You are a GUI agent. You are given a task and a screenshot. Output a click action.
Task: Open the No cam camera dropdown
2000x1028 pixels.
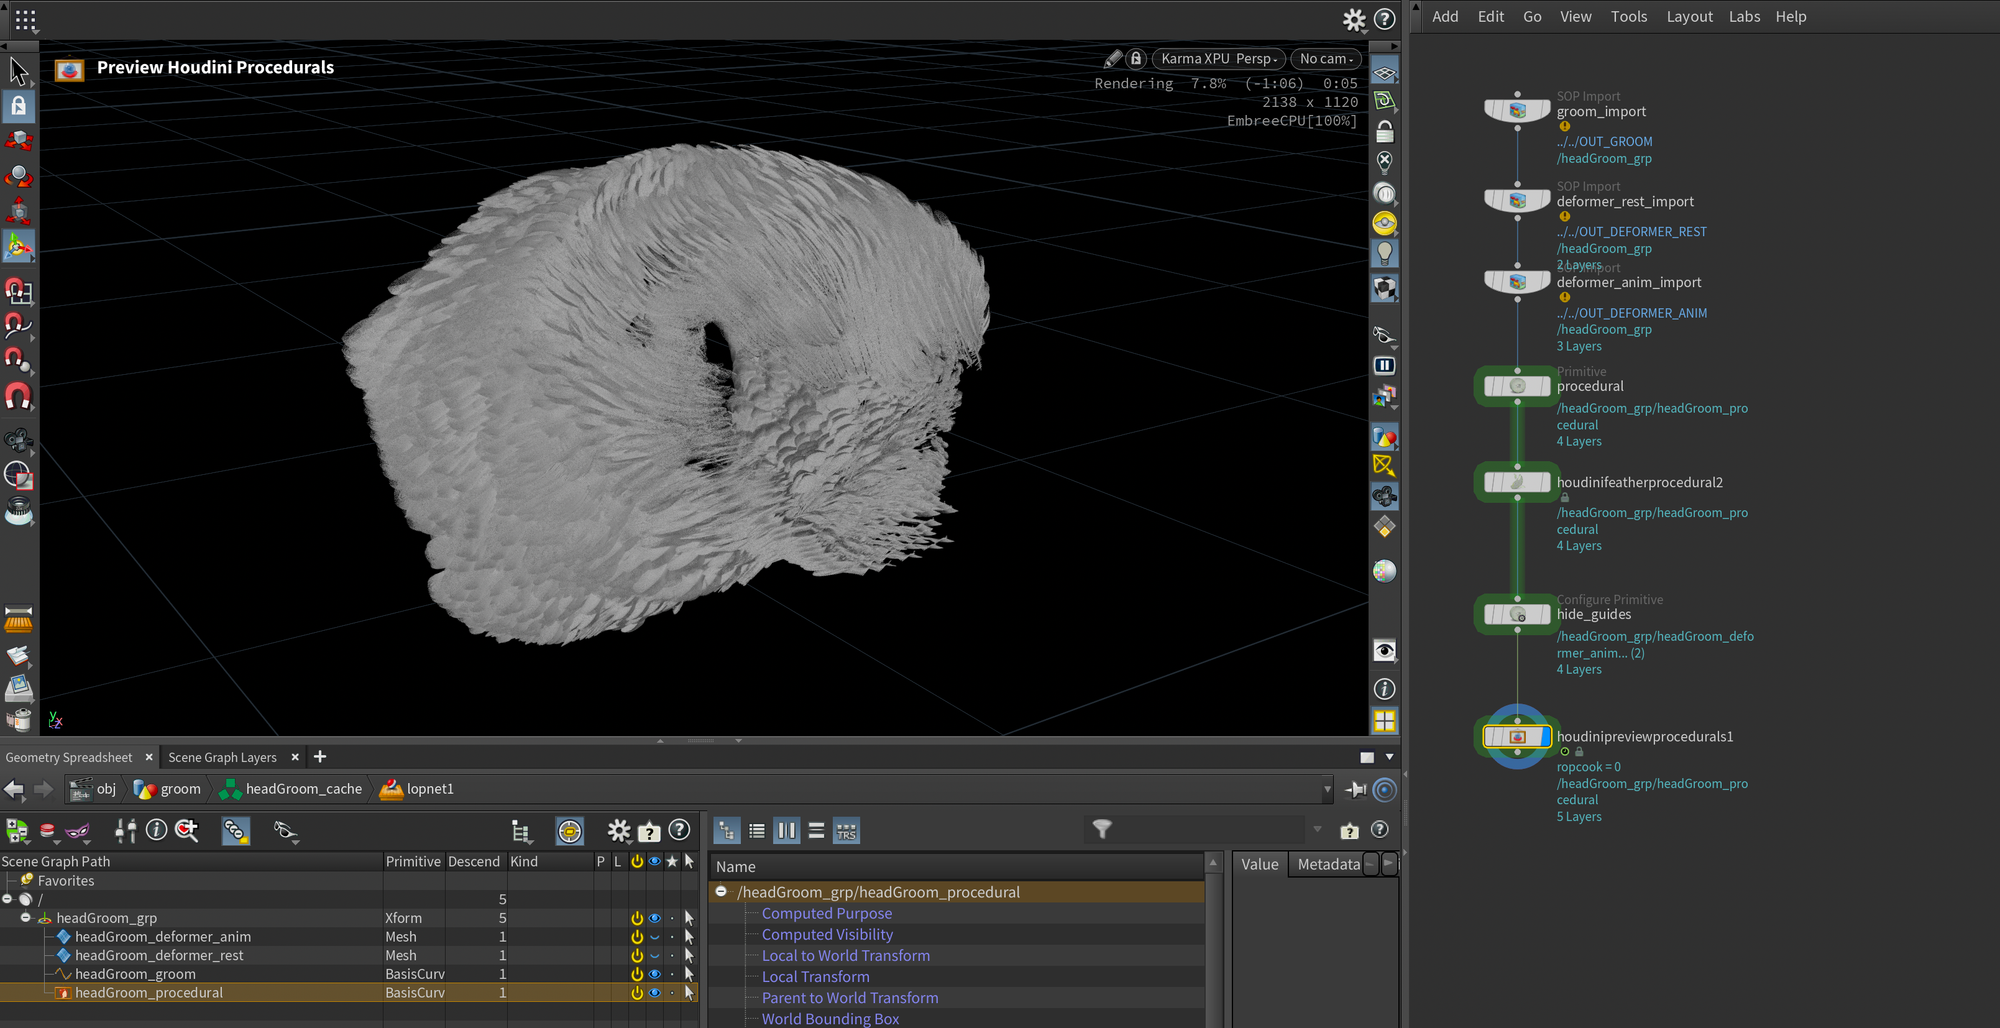[1326, 59]
